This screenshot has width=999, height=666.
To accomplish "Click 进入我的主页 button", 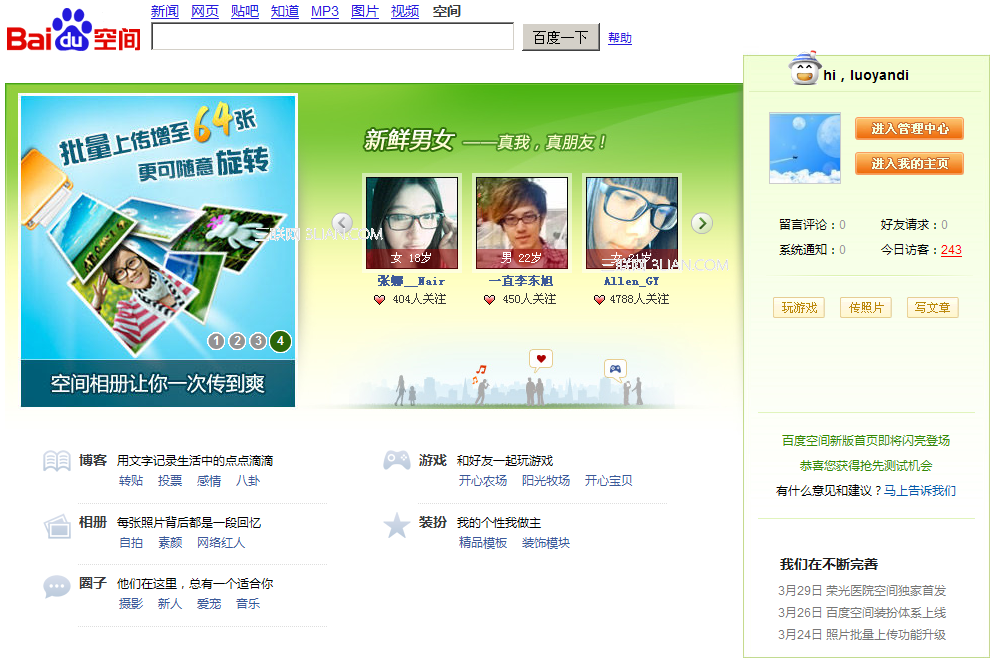I will tap(909, 164).
